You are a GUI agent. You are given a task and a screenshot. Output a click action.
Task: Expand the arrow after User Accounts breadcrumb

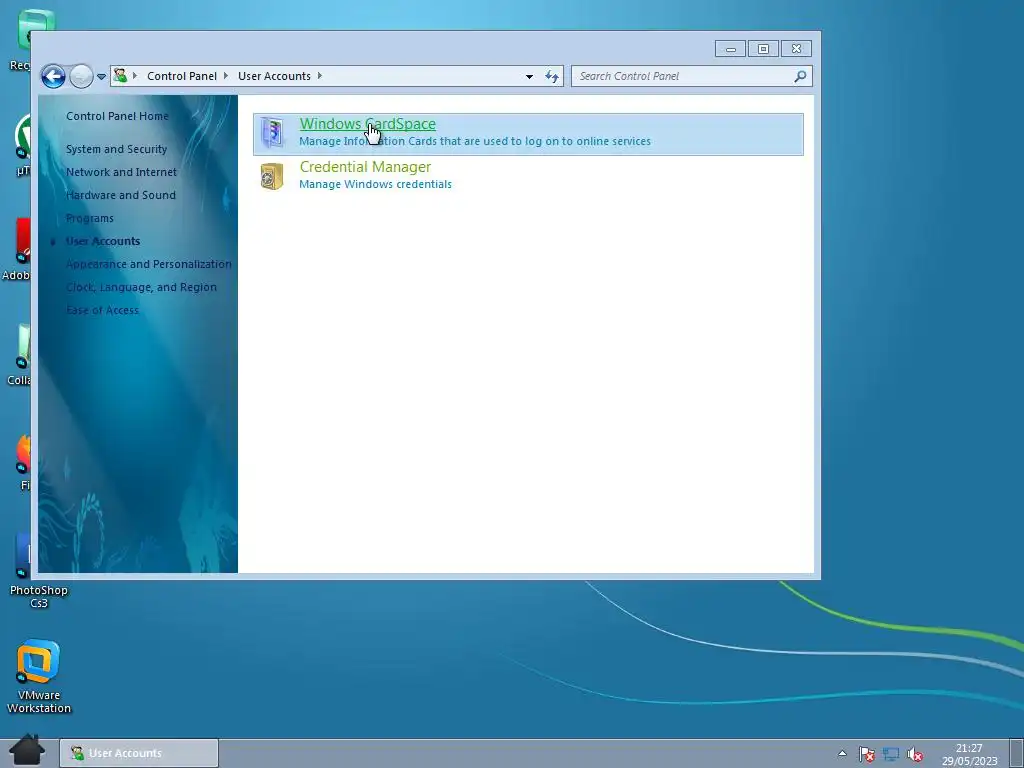tap(320, 76)
